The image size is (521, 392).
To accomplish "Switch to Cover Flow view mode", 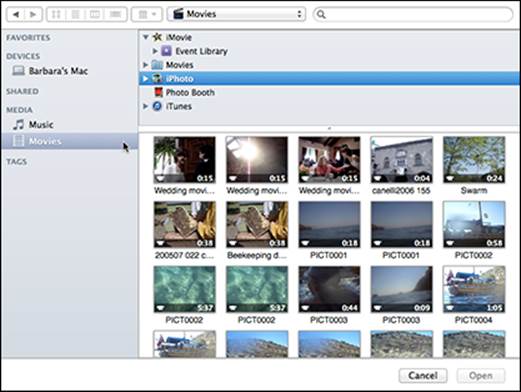I will (x=115, y=14).
